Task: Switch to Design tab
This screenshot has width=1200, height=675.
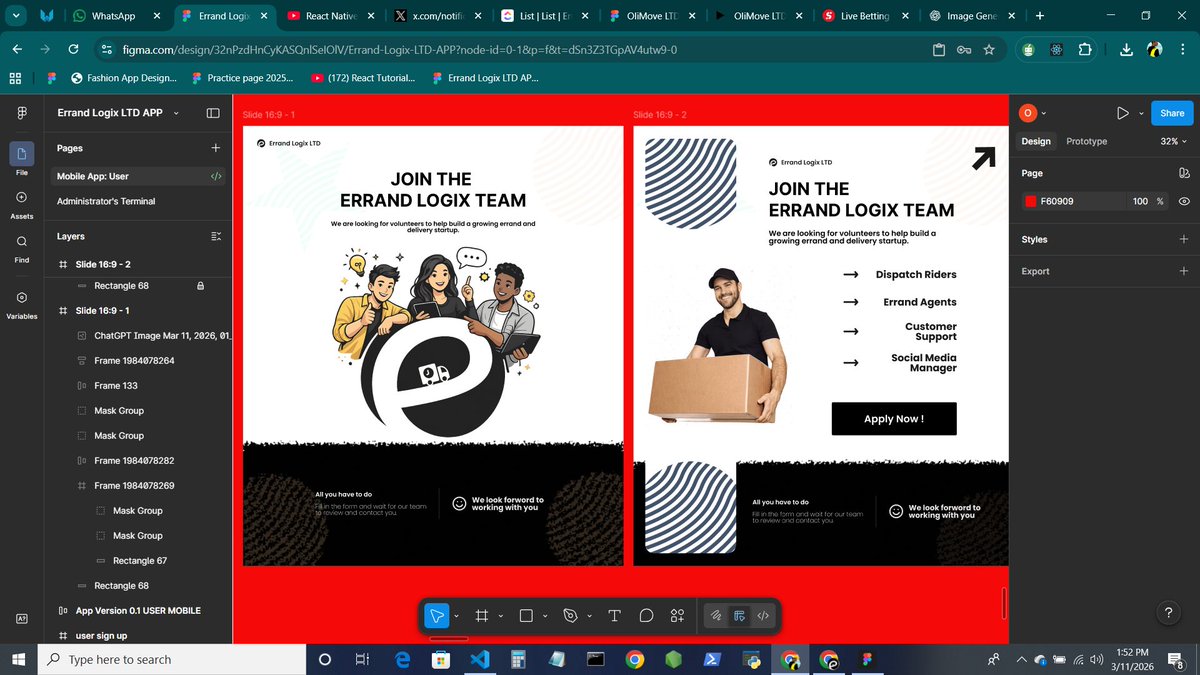Action: tap(1036, 142)
